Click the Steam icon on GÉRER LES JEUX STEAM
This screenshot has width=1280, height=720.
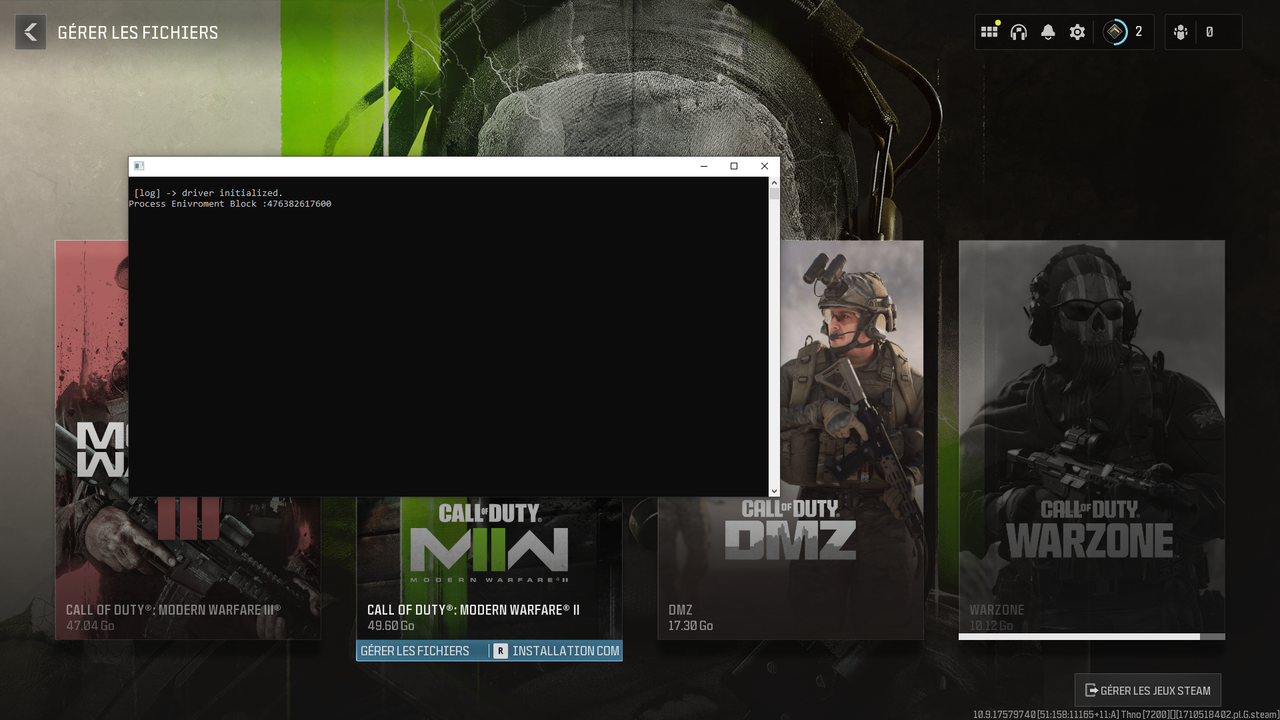1090,690
